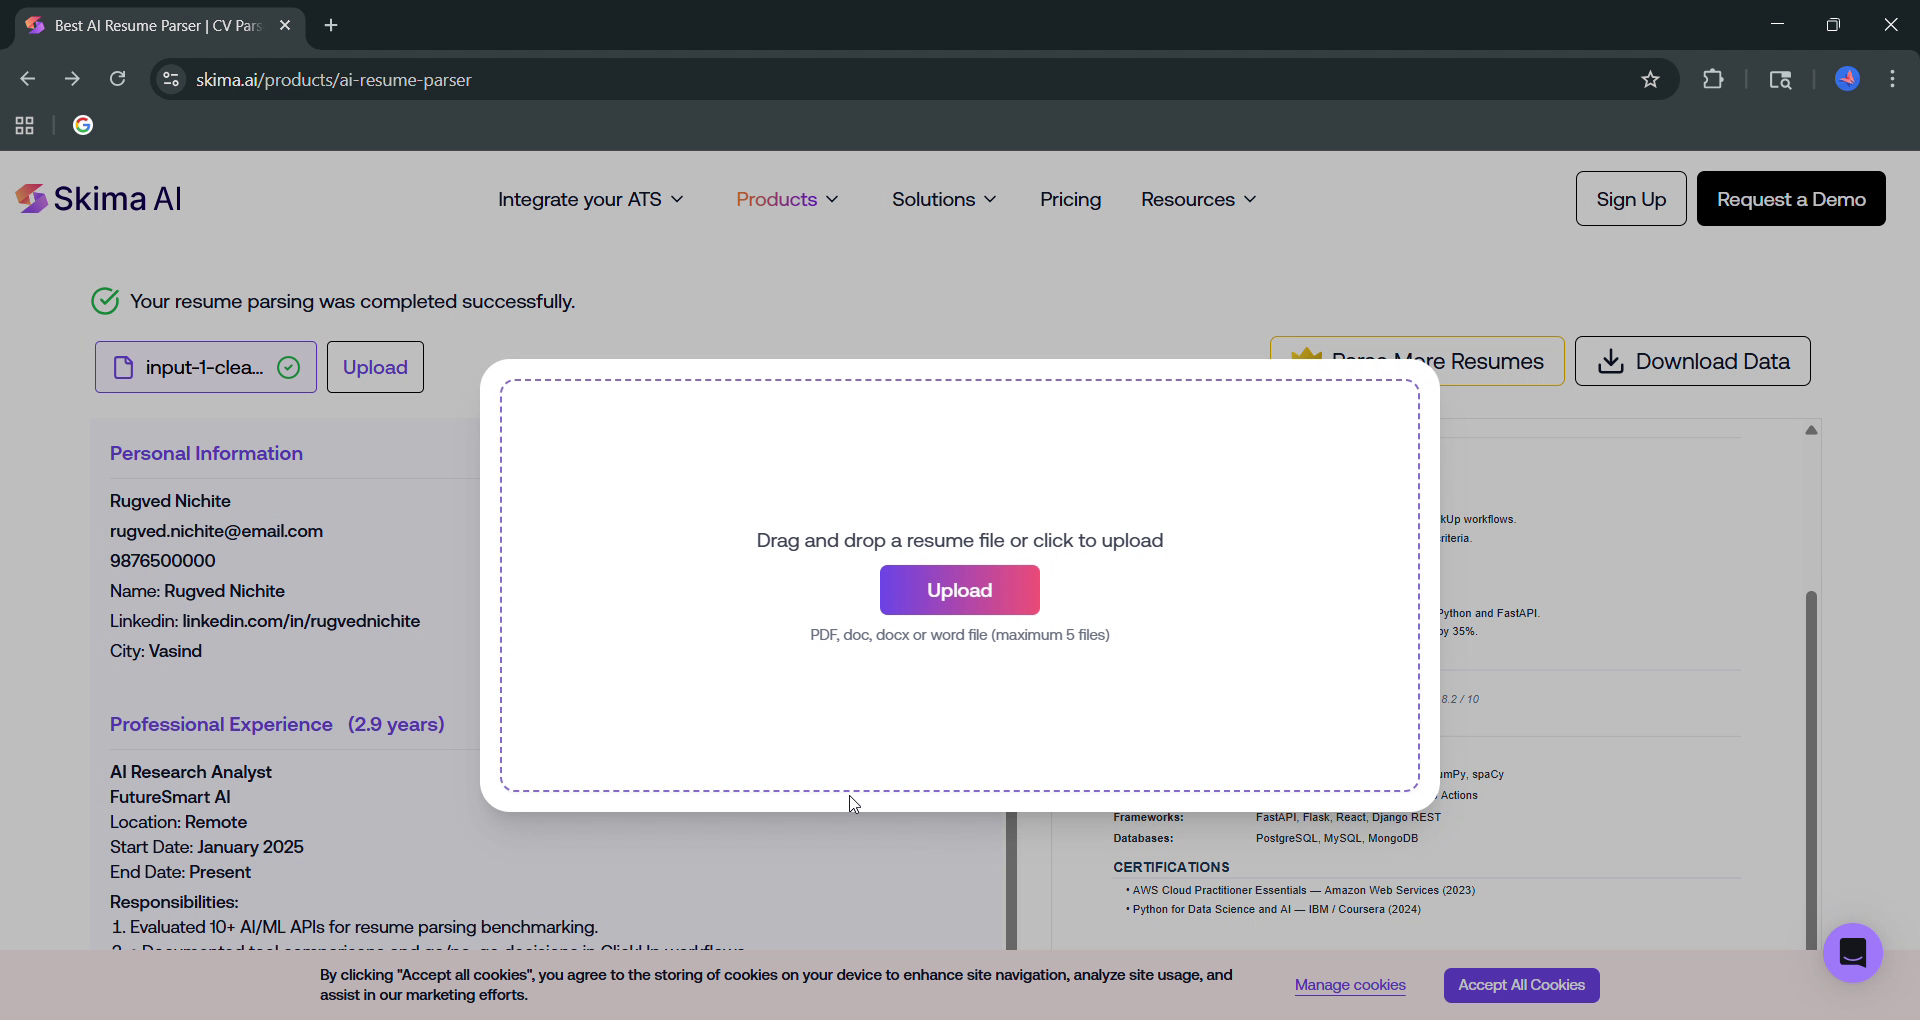Accept All Cookies in the banner

[1521, 985]
